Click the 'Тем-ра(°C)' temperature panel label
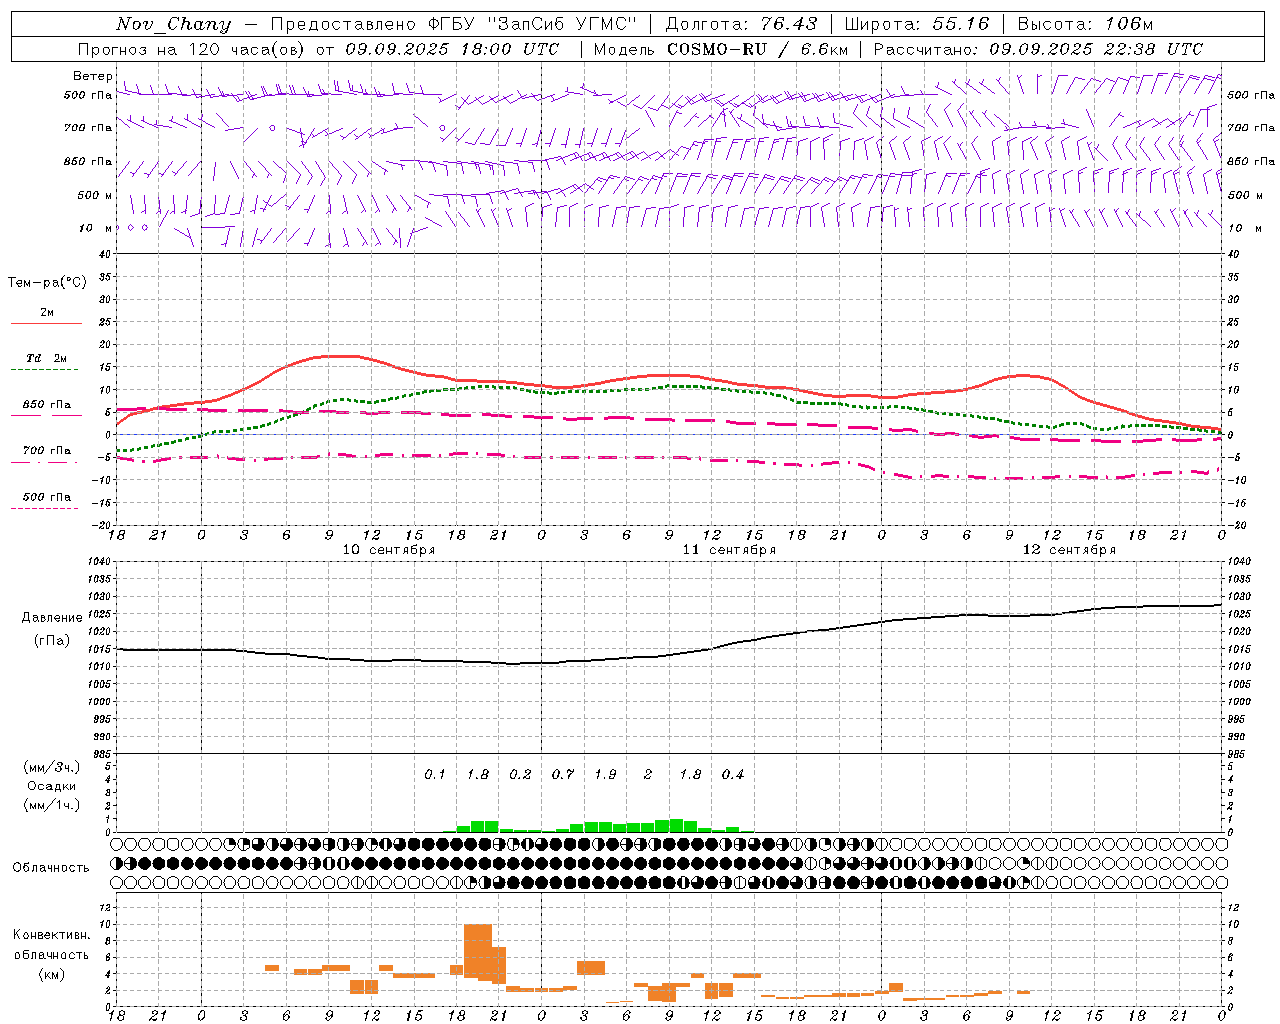Screen dimensions: 1280x1024 tap(47, 282)
